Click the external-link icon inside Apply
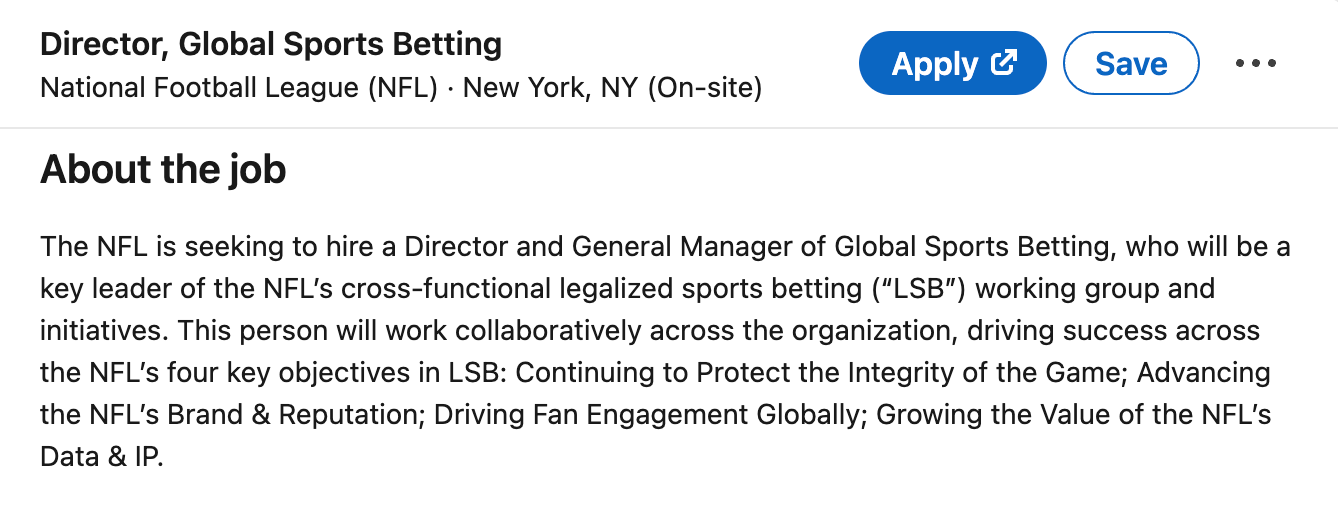This screenshot has height=516, width=1338. pyautogui.click(x=1003, y=63)
